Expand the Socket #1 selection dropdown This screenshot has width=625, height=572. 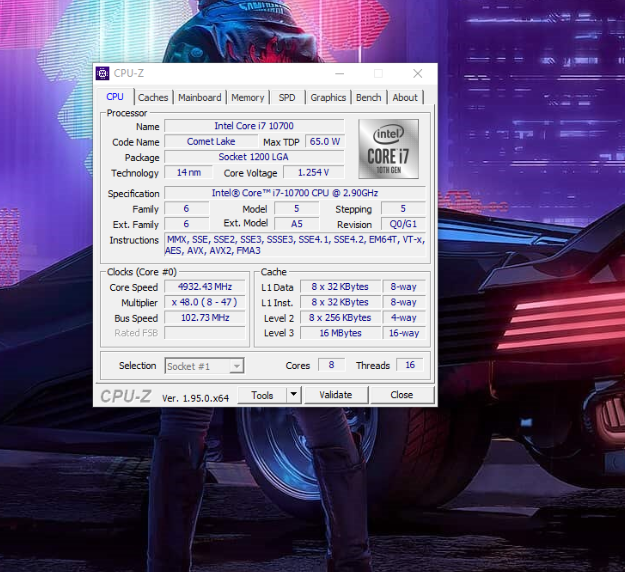pos(237,366)
